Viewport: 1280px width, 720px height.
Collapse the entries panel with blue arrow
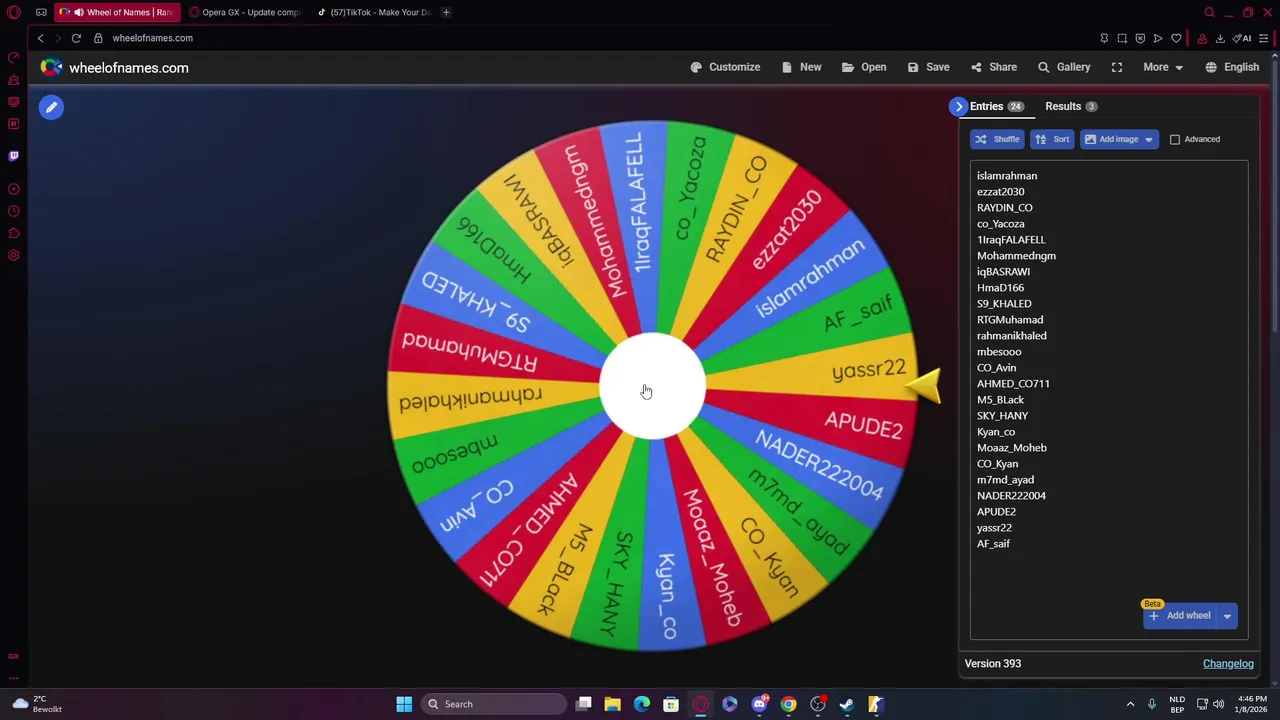coord(959,106)
